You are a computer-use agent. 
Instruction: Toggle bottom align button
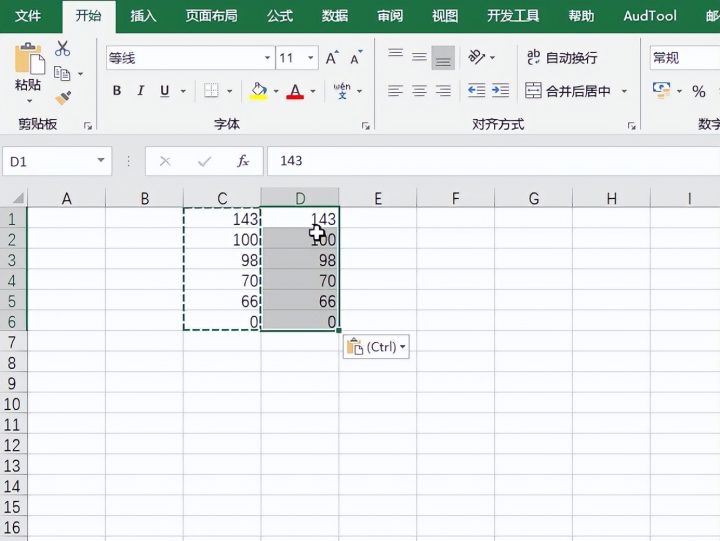443,58
